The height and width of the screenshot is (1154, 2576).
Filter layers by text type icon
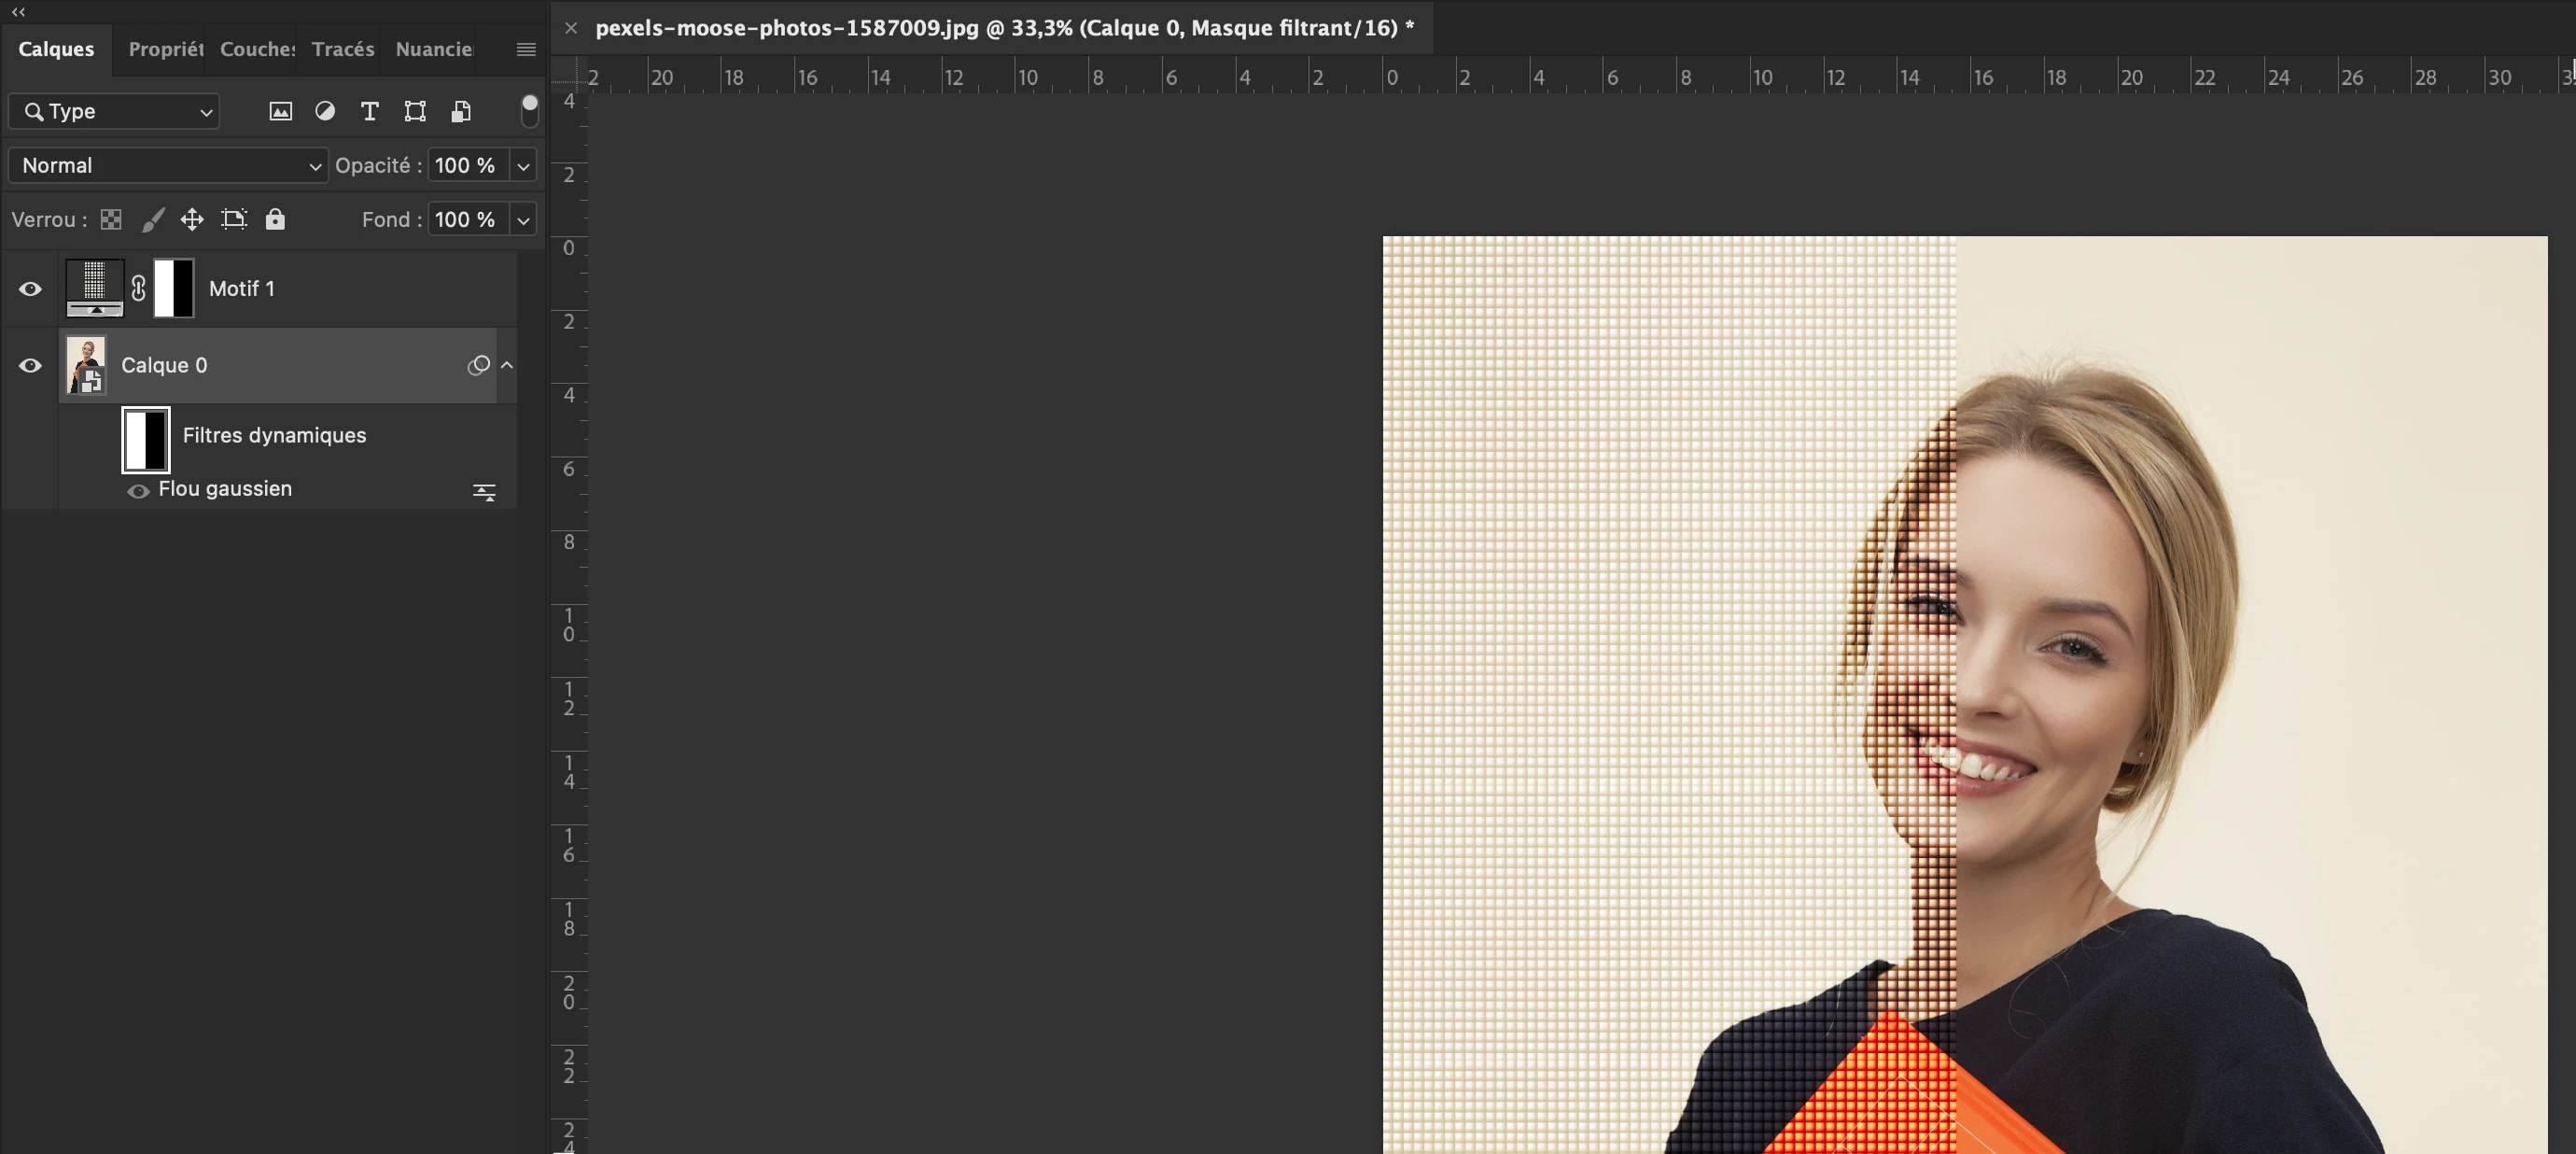tap(369, 111)
